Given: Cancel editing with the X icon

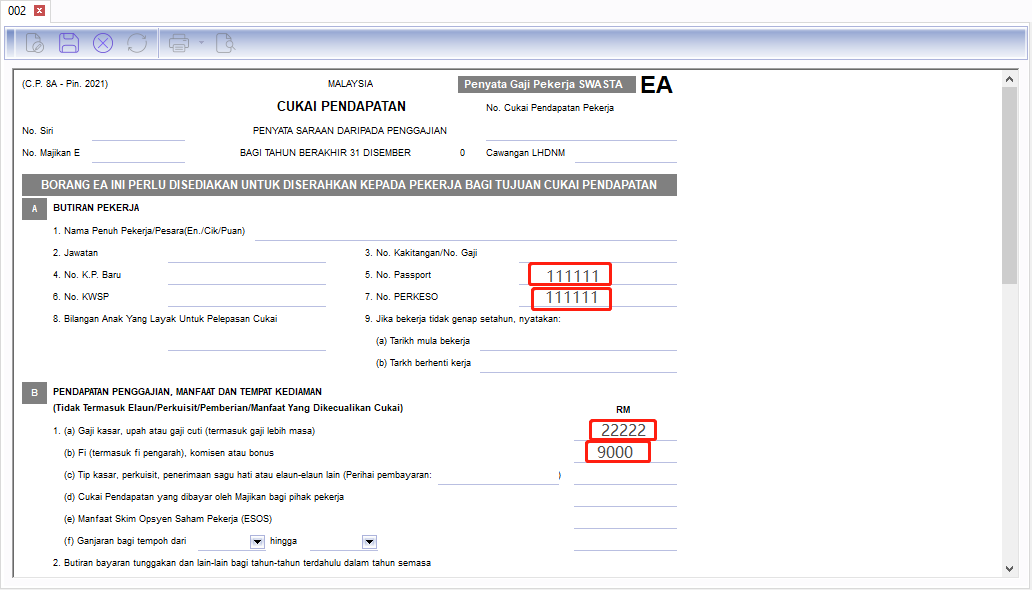Looking at the screenshot, I should [103, 43].
